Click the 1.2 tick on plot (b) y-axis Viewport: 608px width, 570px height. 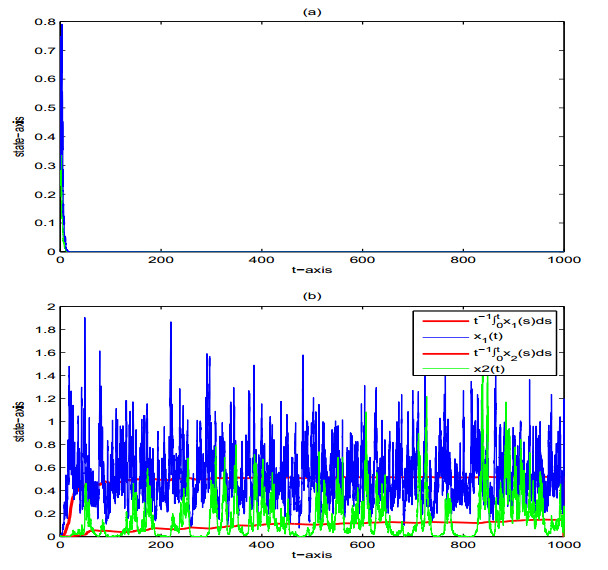coord(47,398)
